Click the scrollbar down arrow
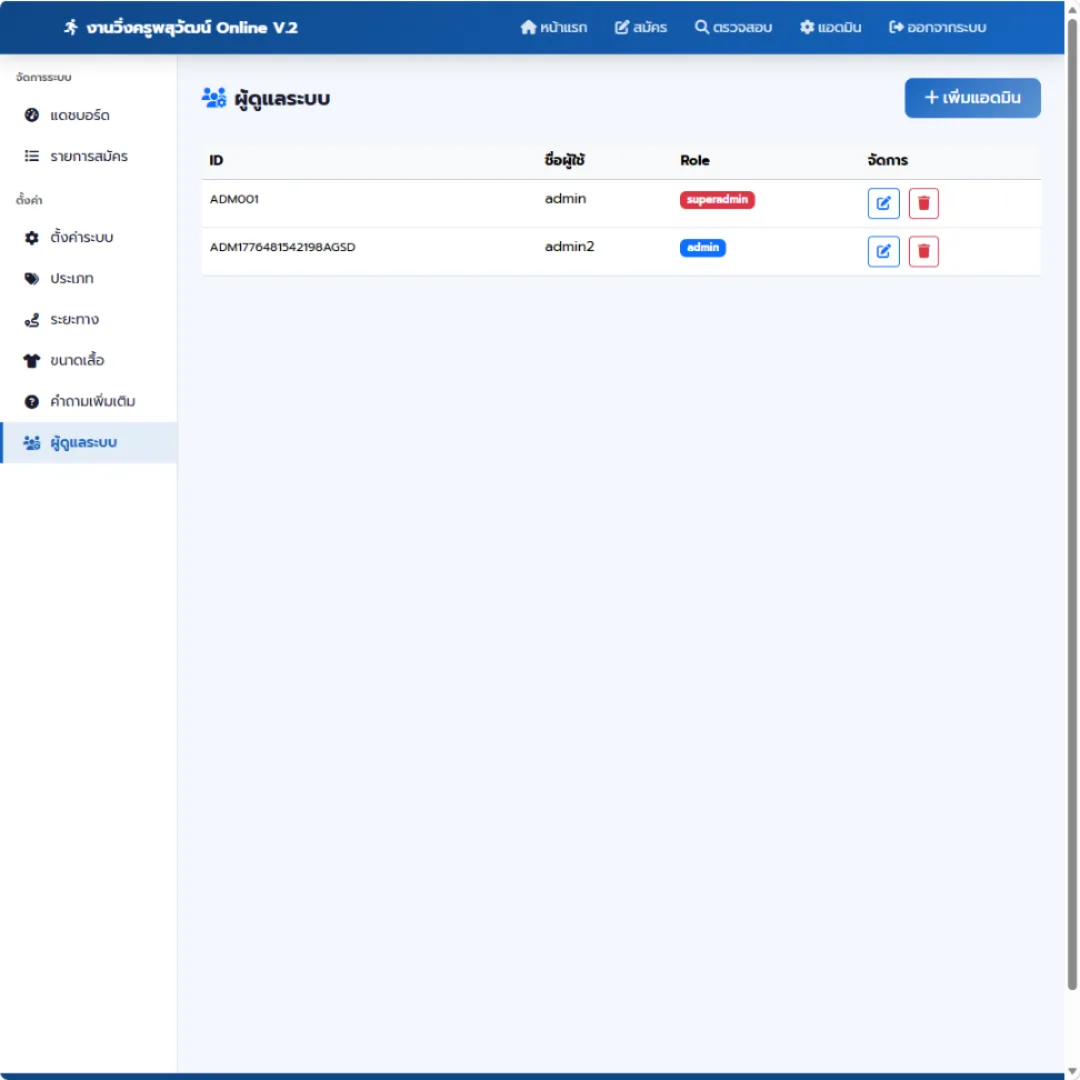 1072,1070
